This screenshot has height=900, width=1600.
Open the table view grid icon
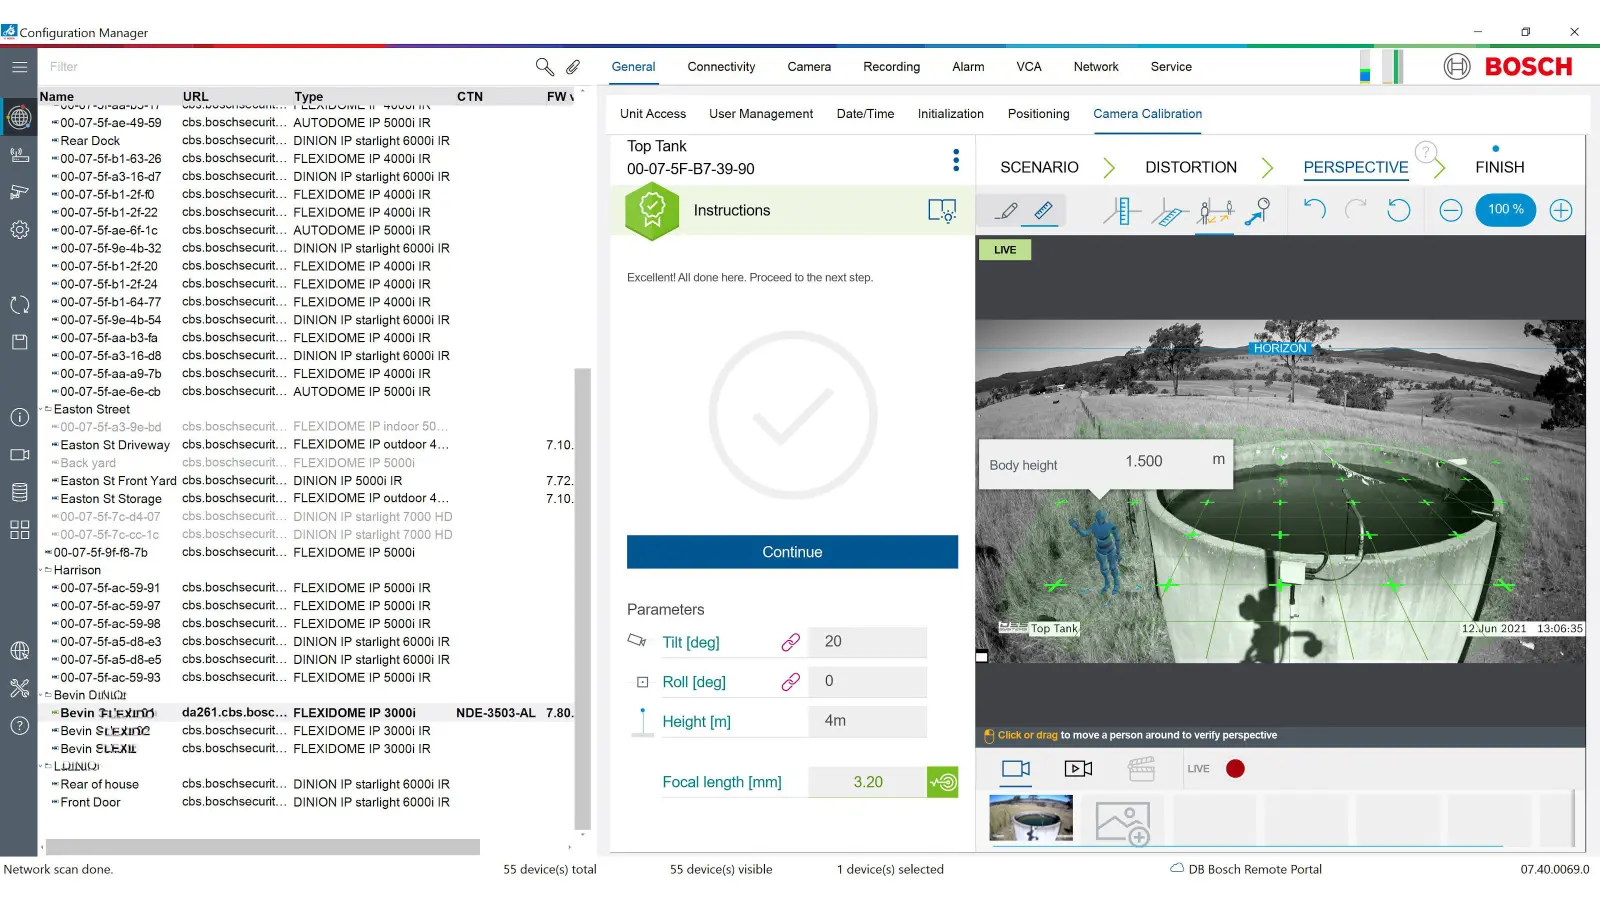pyautogui.click(x=19, y=530)
